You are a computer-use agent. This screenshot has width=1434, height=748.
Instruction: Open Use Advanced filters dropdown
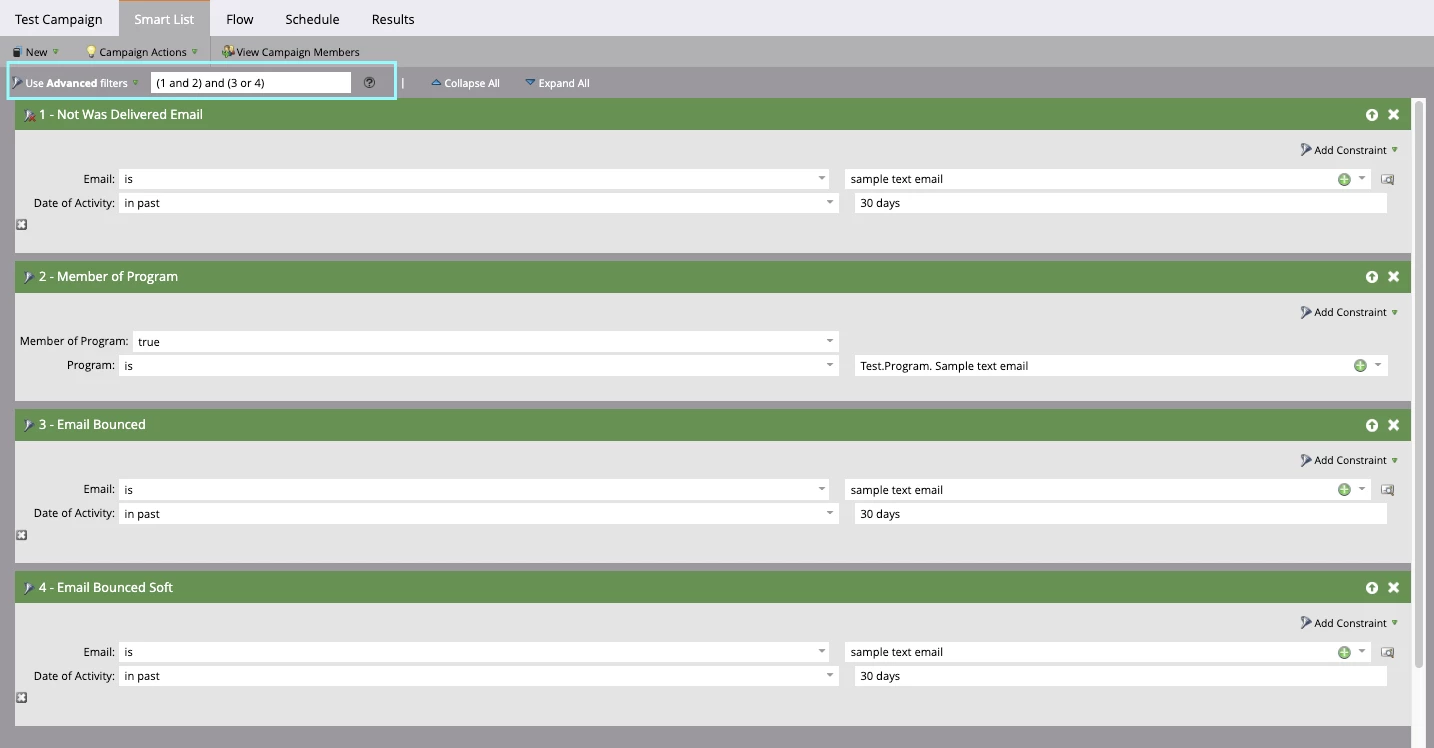pos(76,83)
